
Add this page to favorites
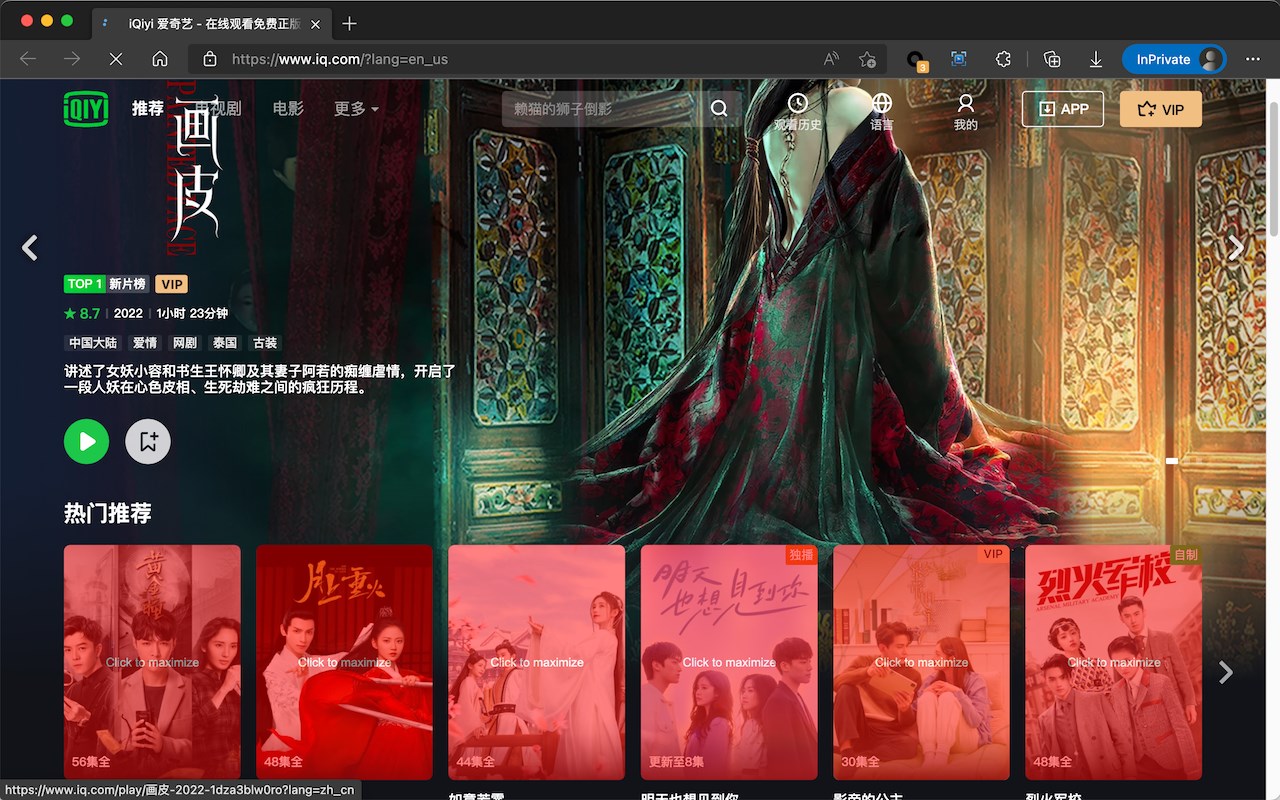click(868, 59)
